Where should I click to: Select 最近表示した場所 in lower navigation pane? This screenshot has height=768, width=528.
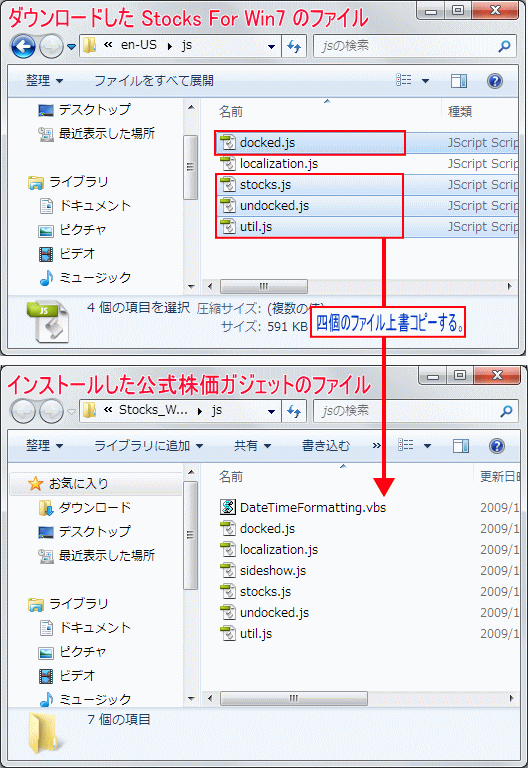[96, 556]
